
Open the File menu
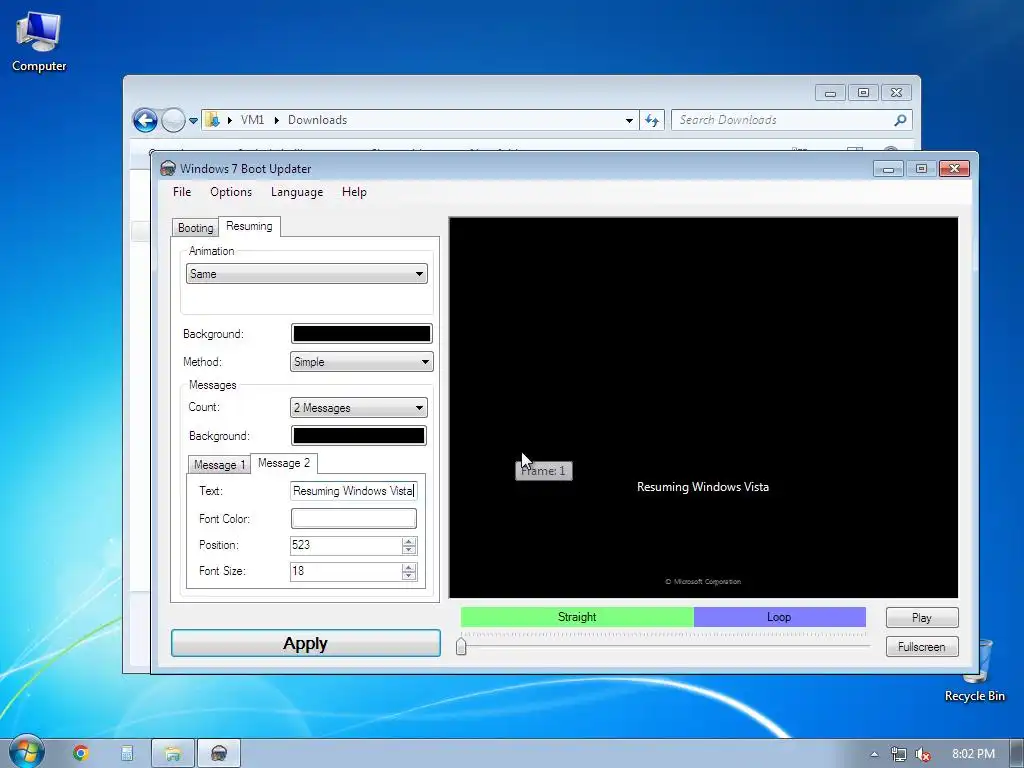tap(182, 192)
